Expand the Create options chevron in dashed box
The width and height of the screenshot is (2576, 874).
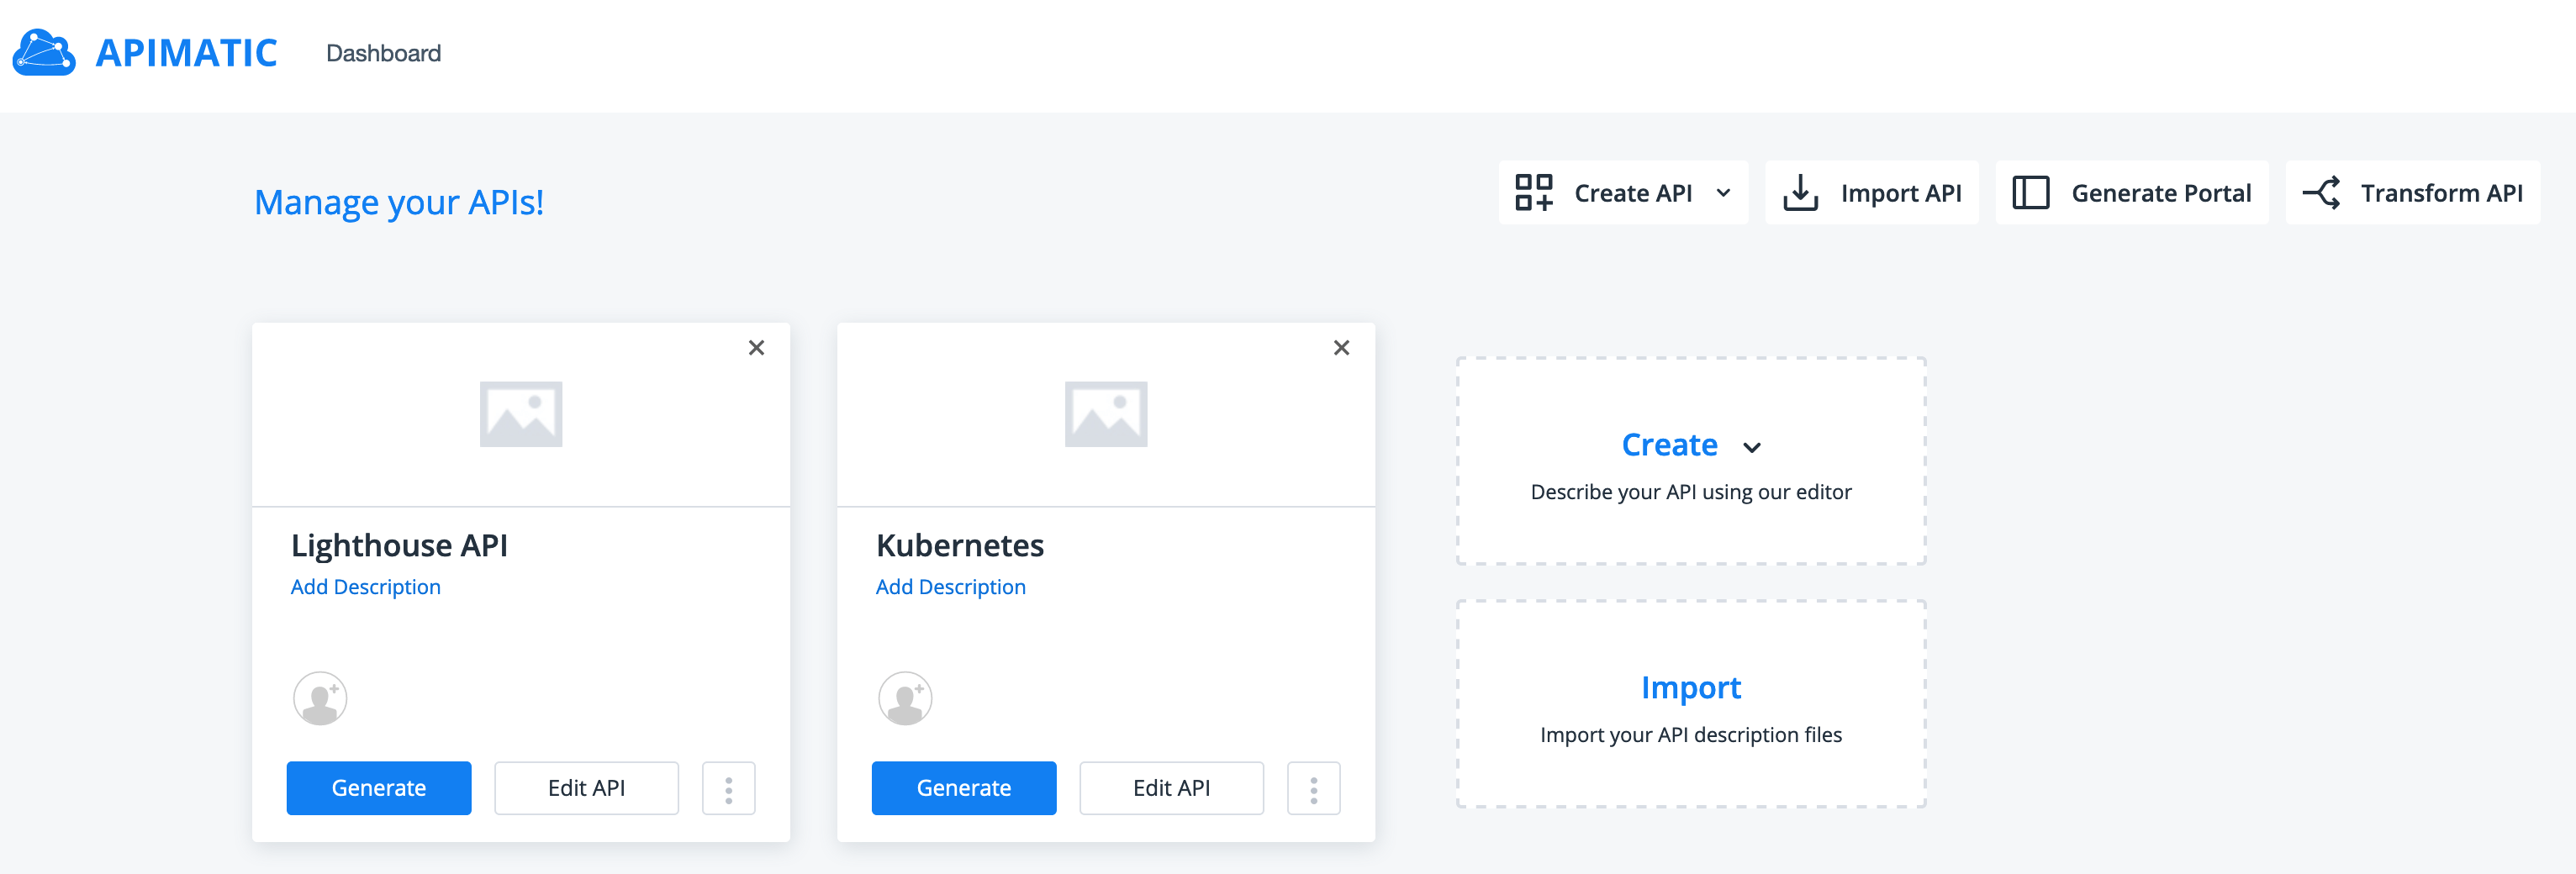[1753, 448]
